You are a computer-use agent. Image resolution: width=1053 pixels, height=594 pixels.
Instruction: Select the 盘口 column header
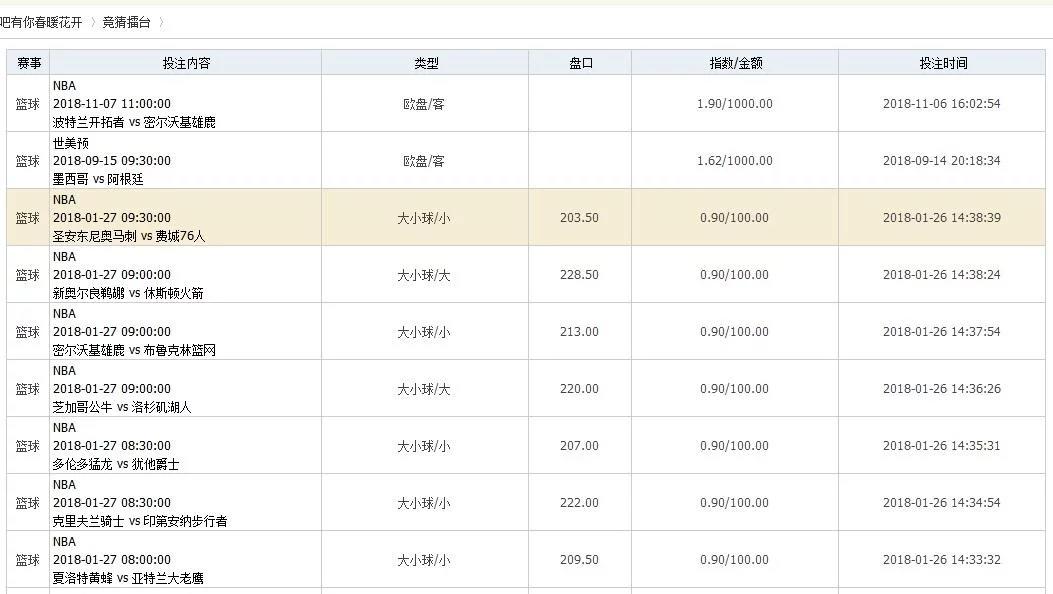click(x=580, y=63)
